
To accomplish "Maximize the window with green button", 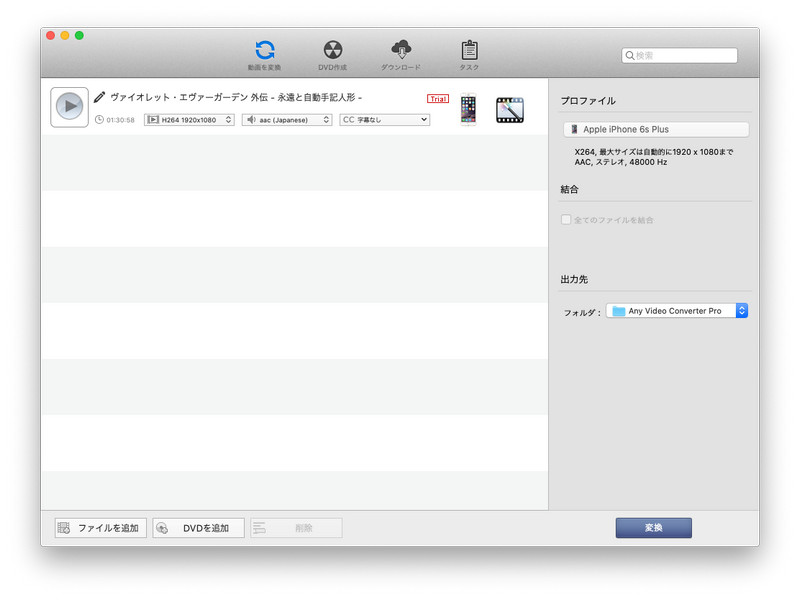I will 79,35.
